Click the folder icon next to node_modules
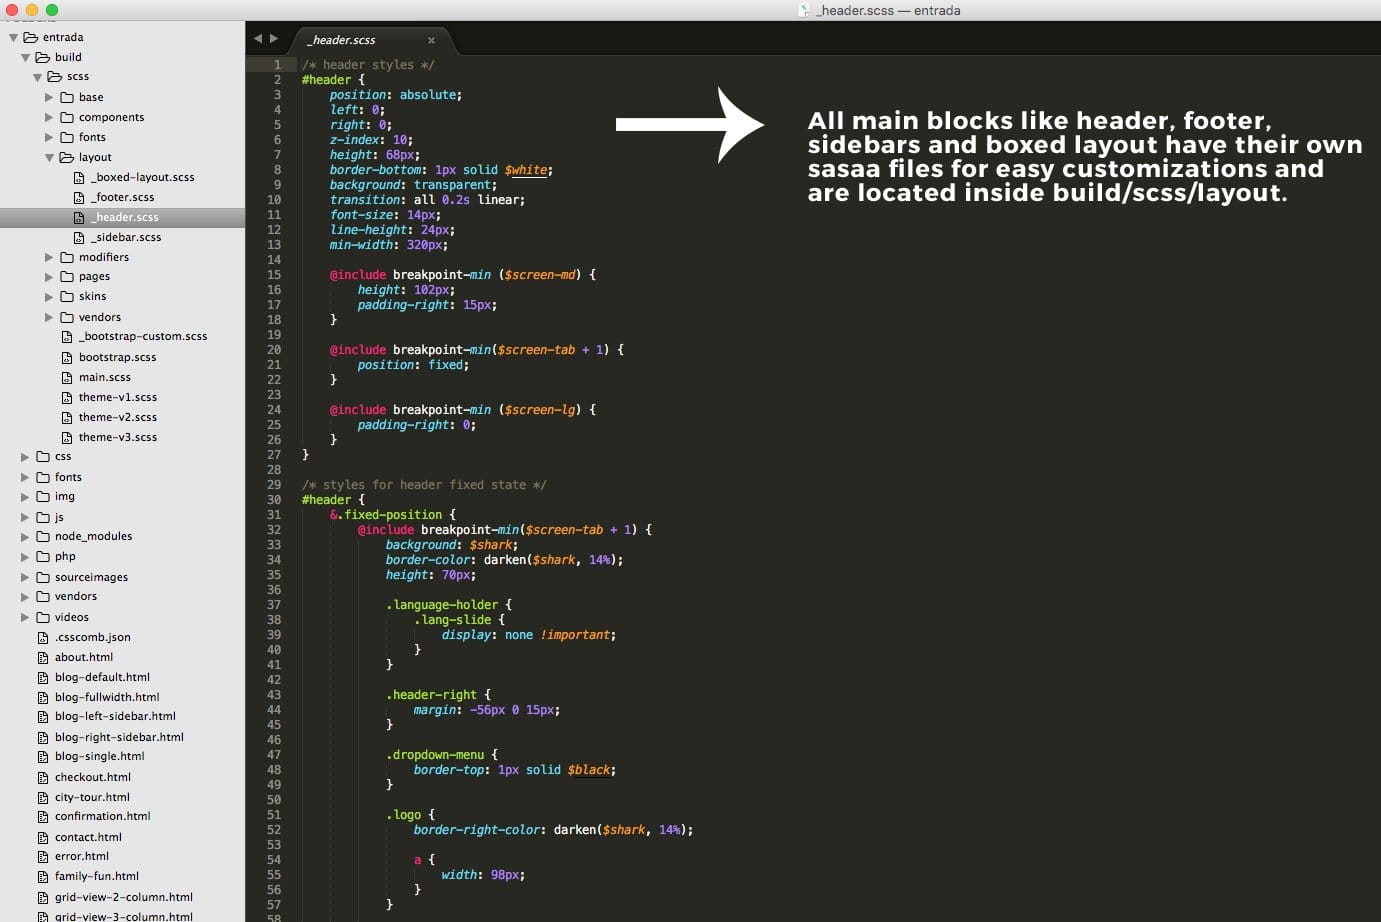Viewport: 1381px width, 922px height. (43, 537)
